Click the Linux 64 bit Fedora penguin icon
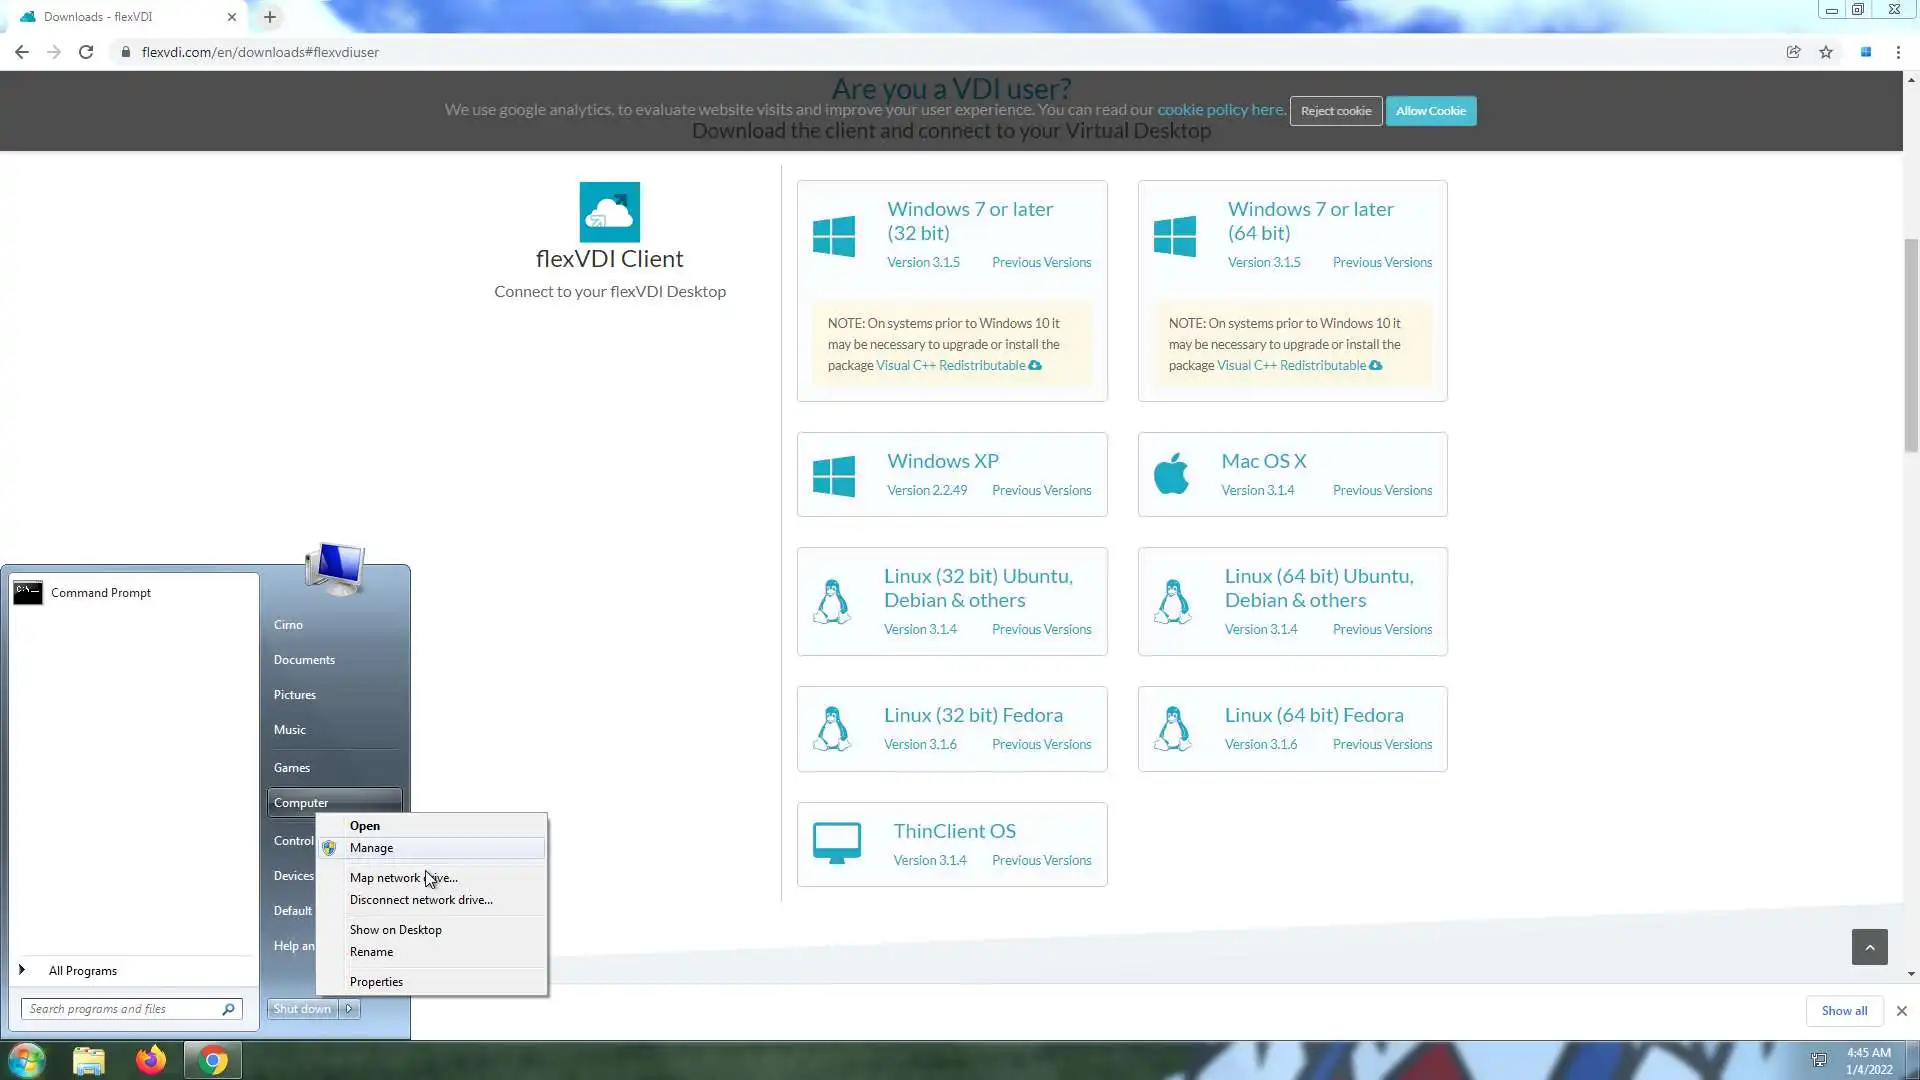 click(x=1172, y=729)
